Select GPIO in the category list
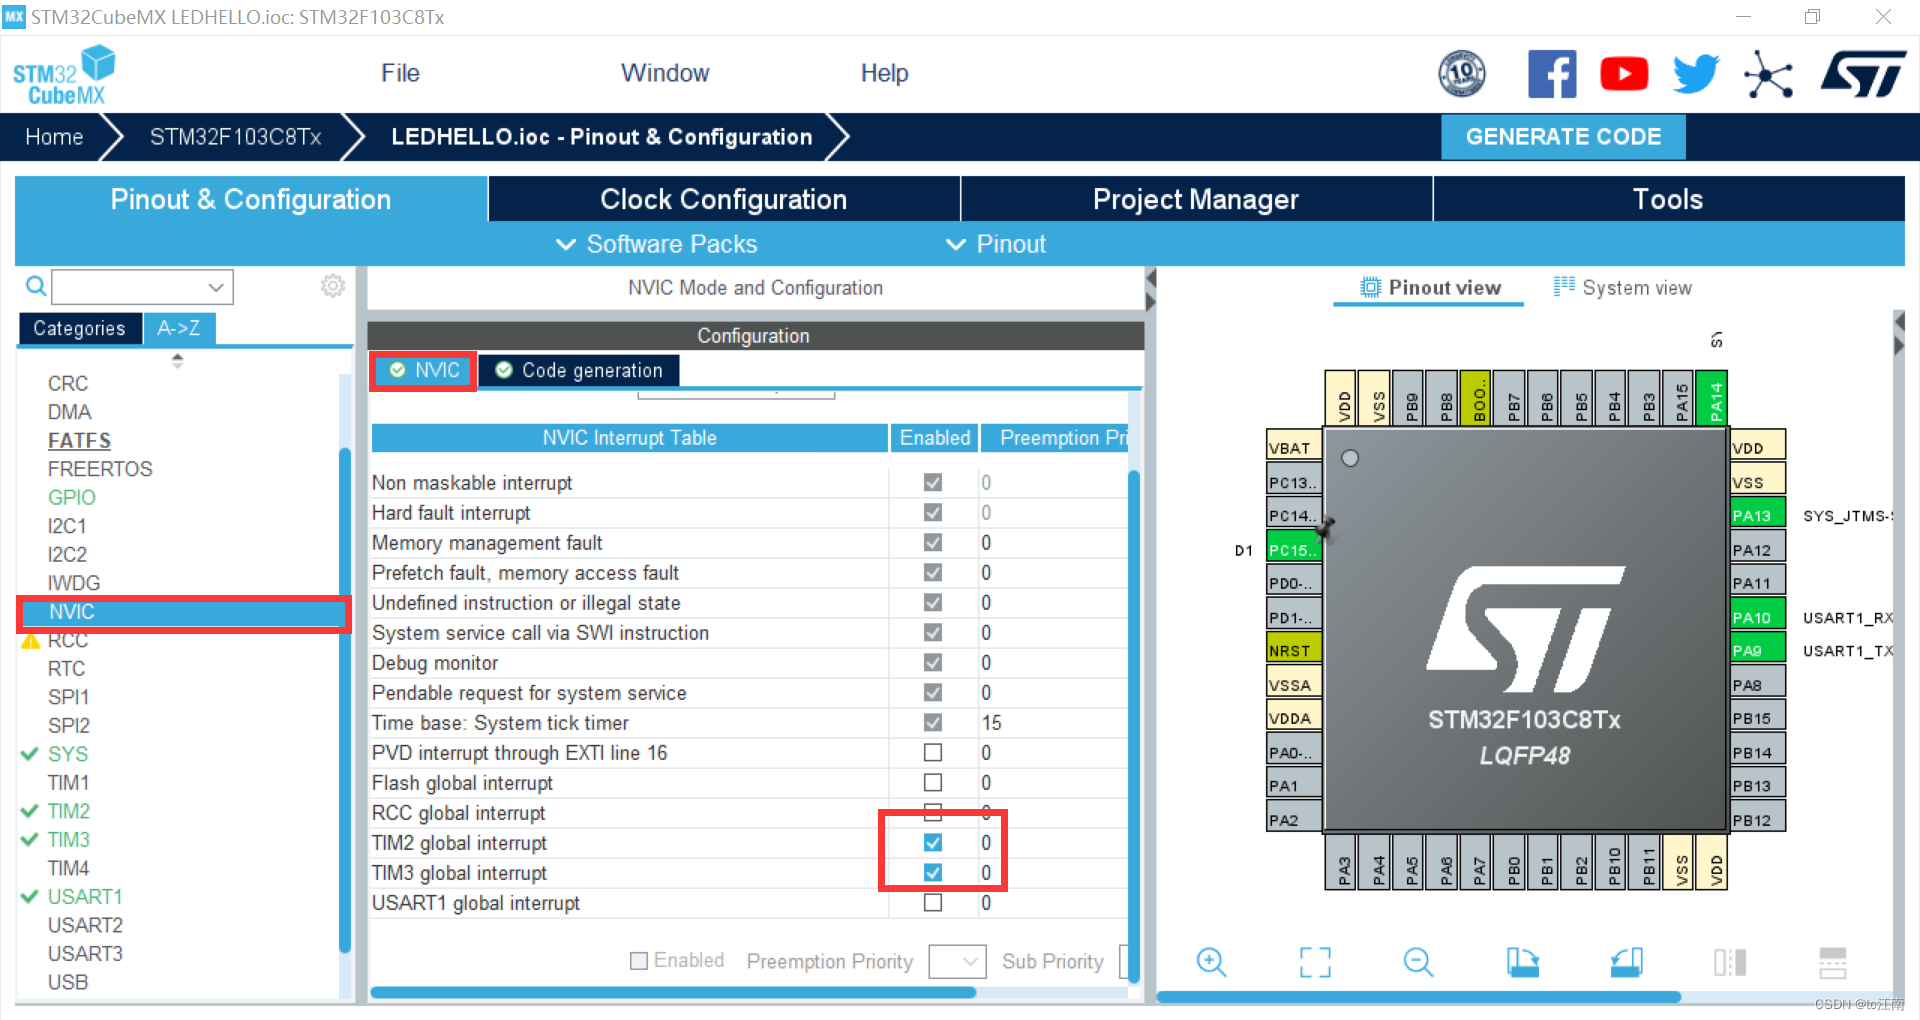Screen dimensions: 1920x1020 click(72, 498)
